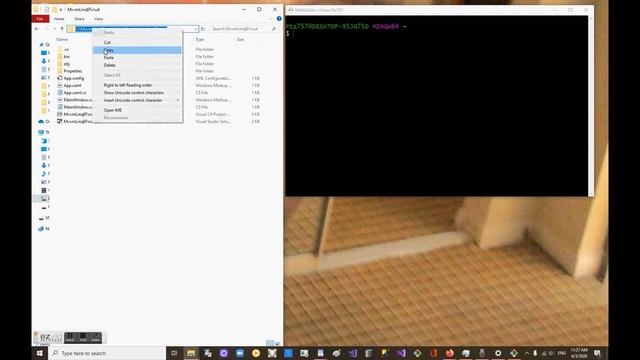The height and width of the screenshot is (360, 640).
Task: Select the obj folder
Action: pyautogui.click(x=67, y=64)
